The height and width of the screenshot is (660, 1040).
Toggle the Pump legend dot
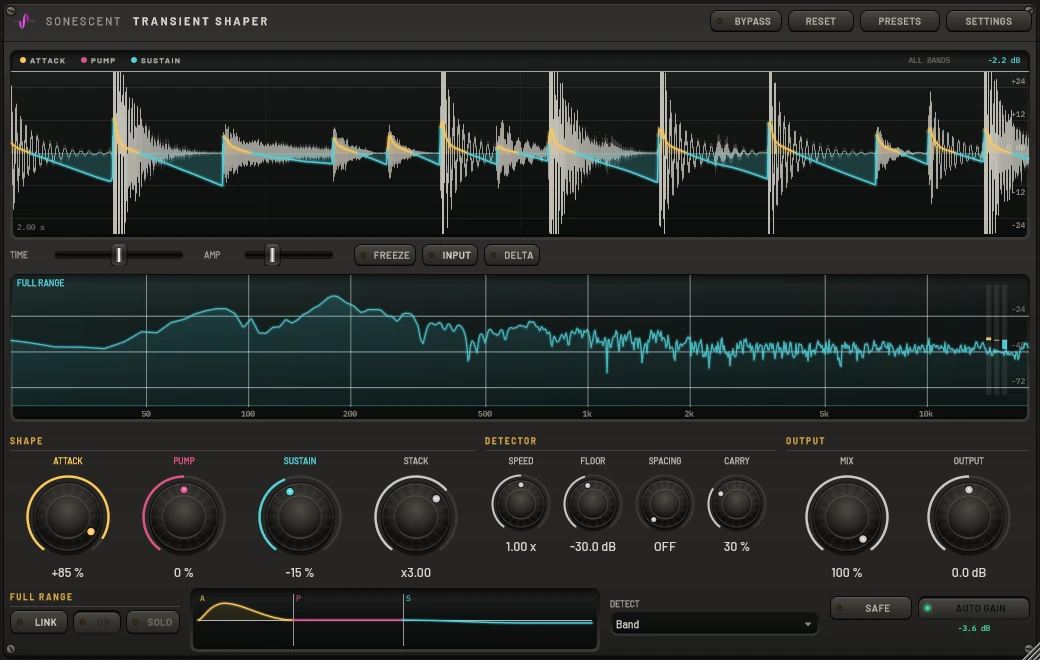[x=84, y=60]
